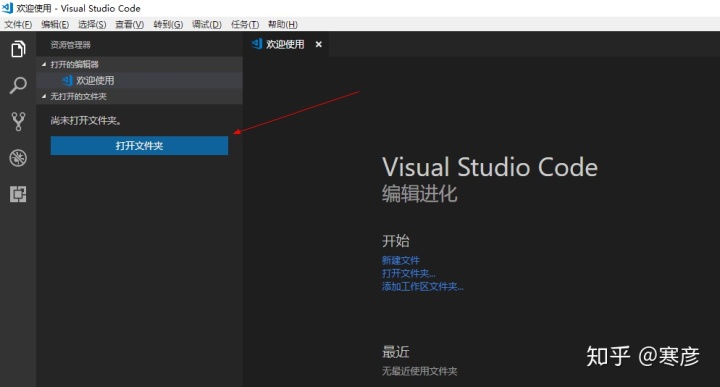Open the Explorer view in activity bar
720x387 pixels.
point(18,49)
